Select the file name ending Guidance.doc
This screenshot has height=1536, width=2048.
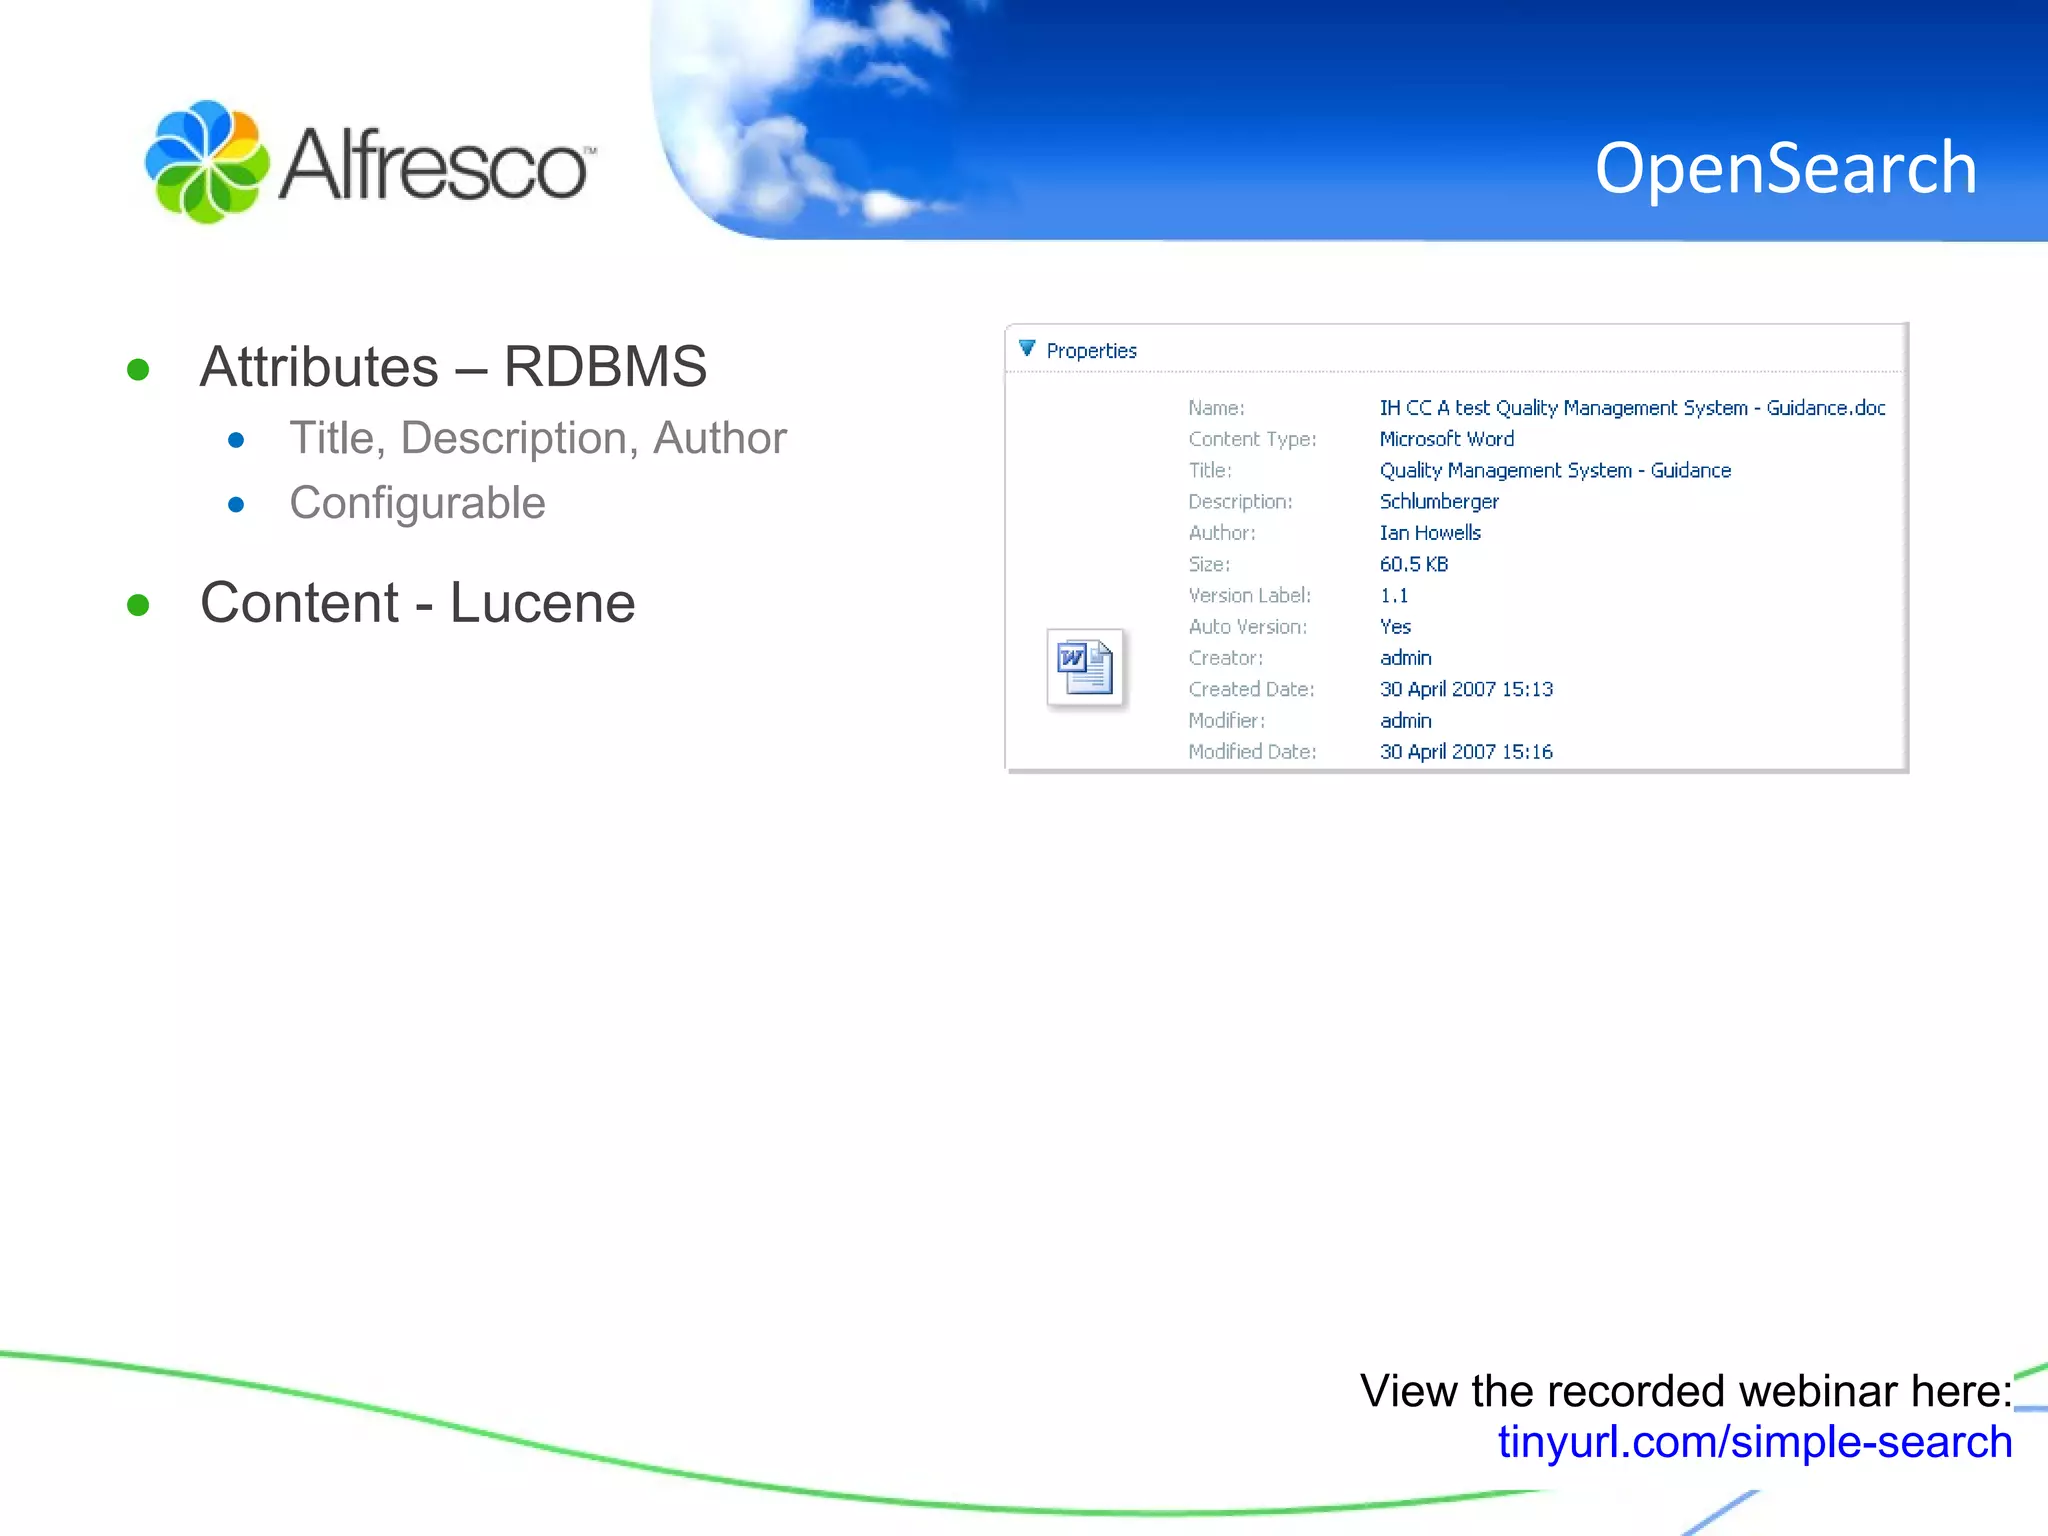click(1632, 408)
